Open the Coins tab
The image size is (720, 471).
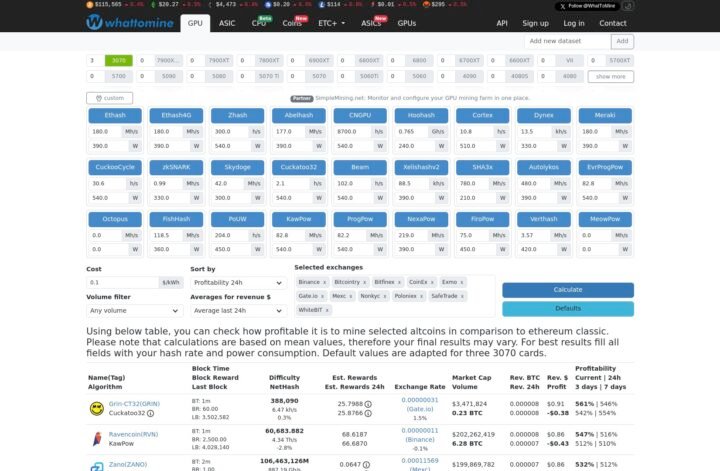point(293,22)
